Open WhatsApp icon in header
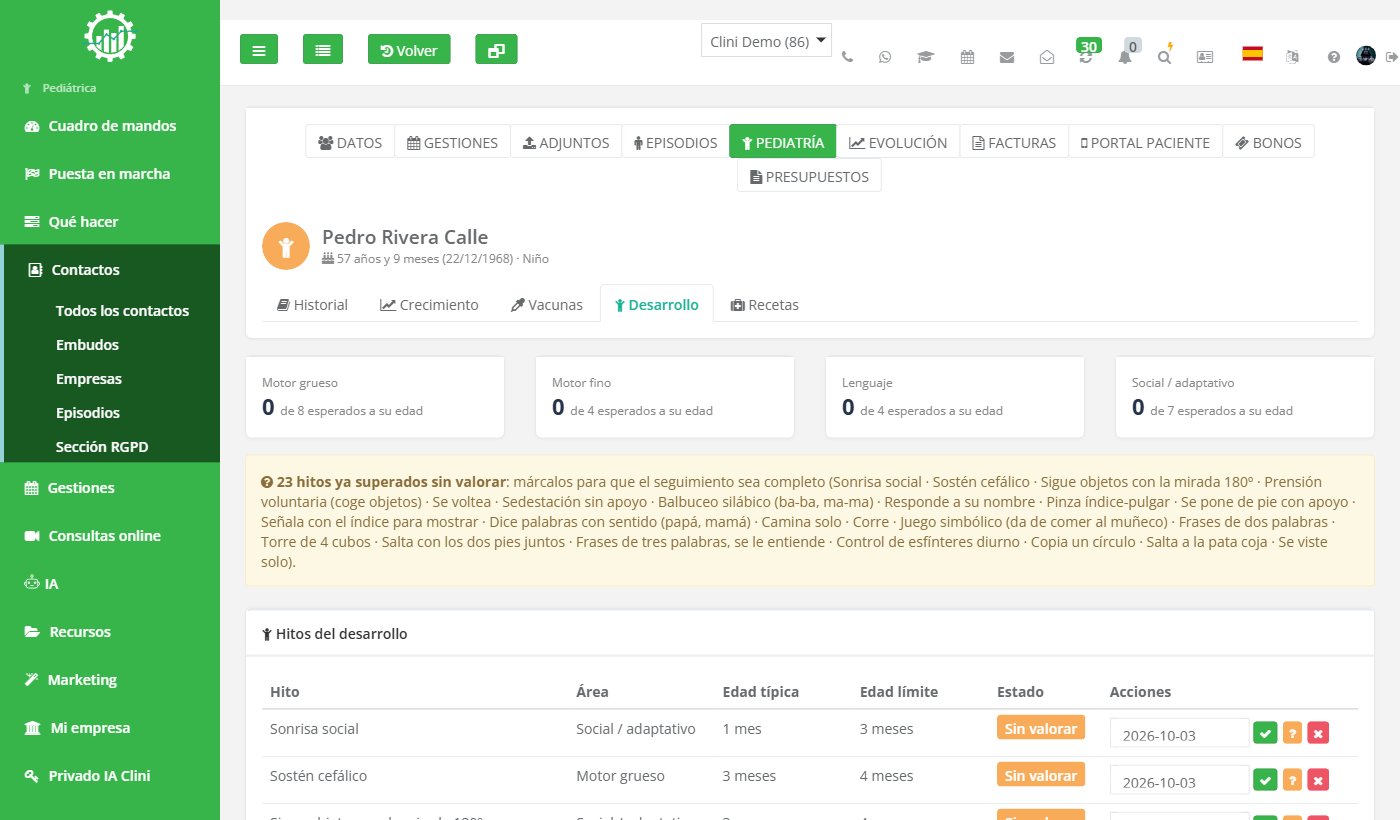Image resolution: width=1400 pixels, height=820 pixels. 885,57
